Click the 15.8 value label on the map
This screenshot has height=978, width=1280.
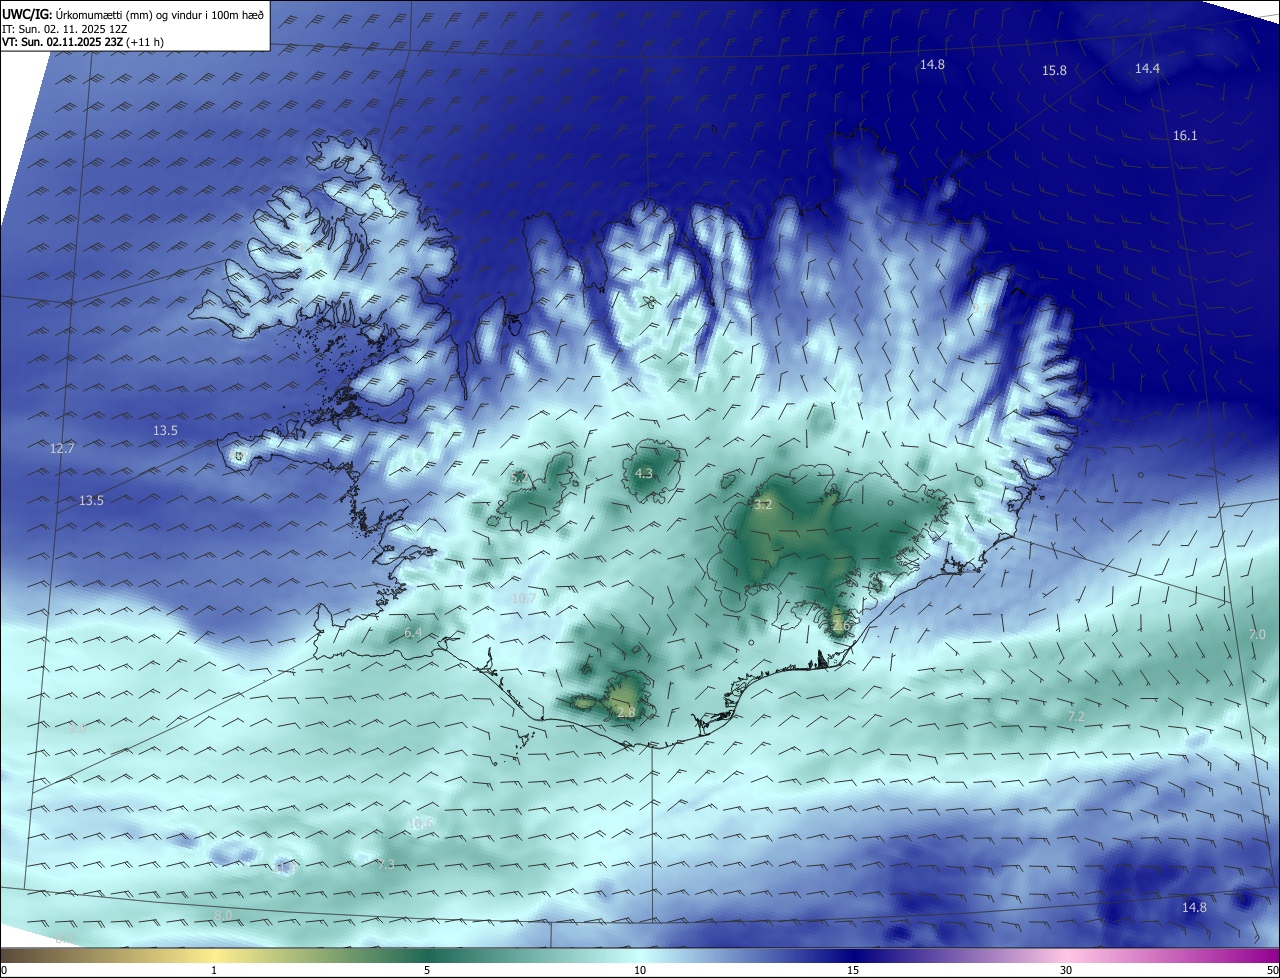(x=1054, y=71)
